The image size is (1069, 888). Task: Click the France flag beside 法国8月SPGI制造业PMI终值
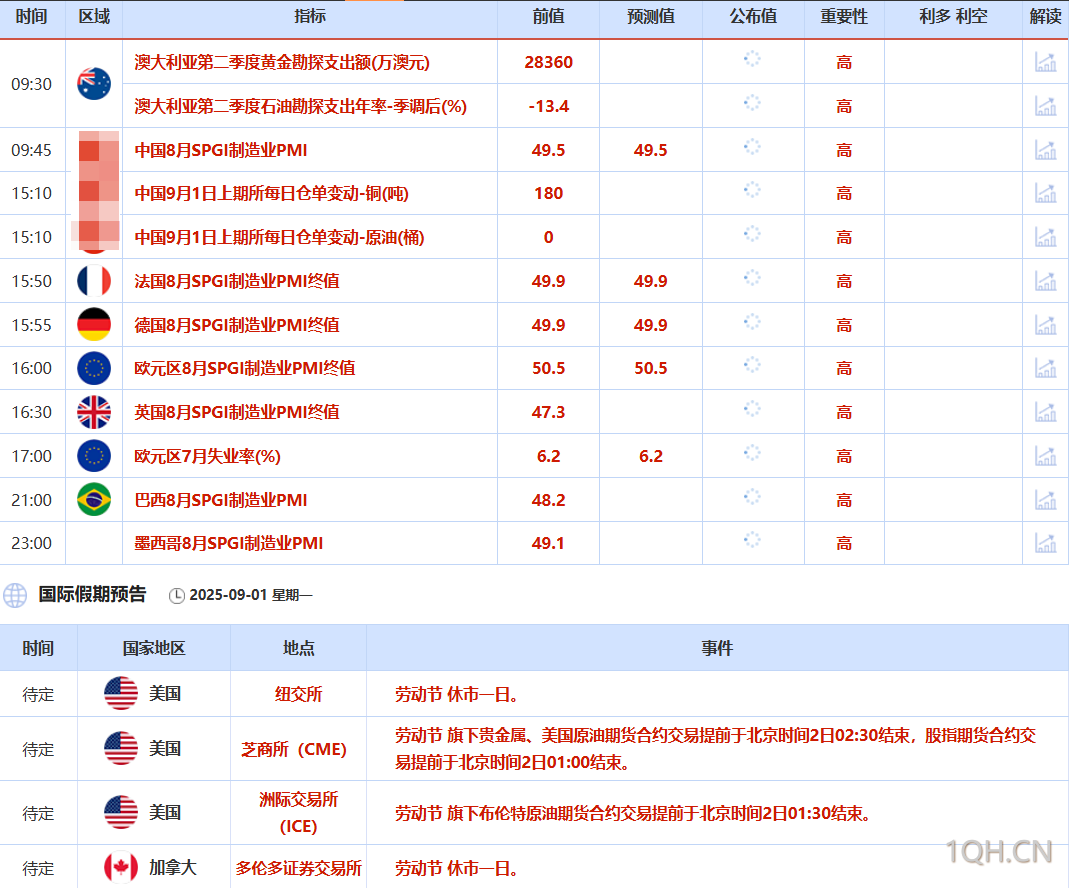click(94, 281)
